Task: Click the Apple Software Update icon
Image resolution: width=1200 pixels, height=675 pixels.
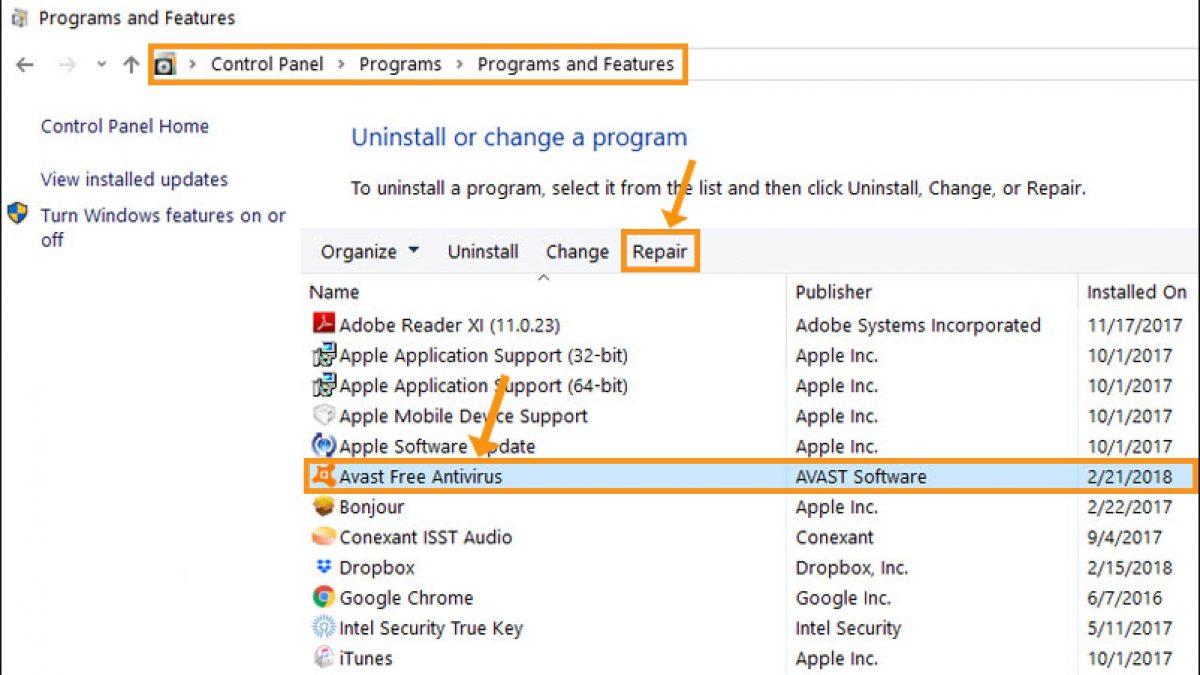Action: (323, 446)
